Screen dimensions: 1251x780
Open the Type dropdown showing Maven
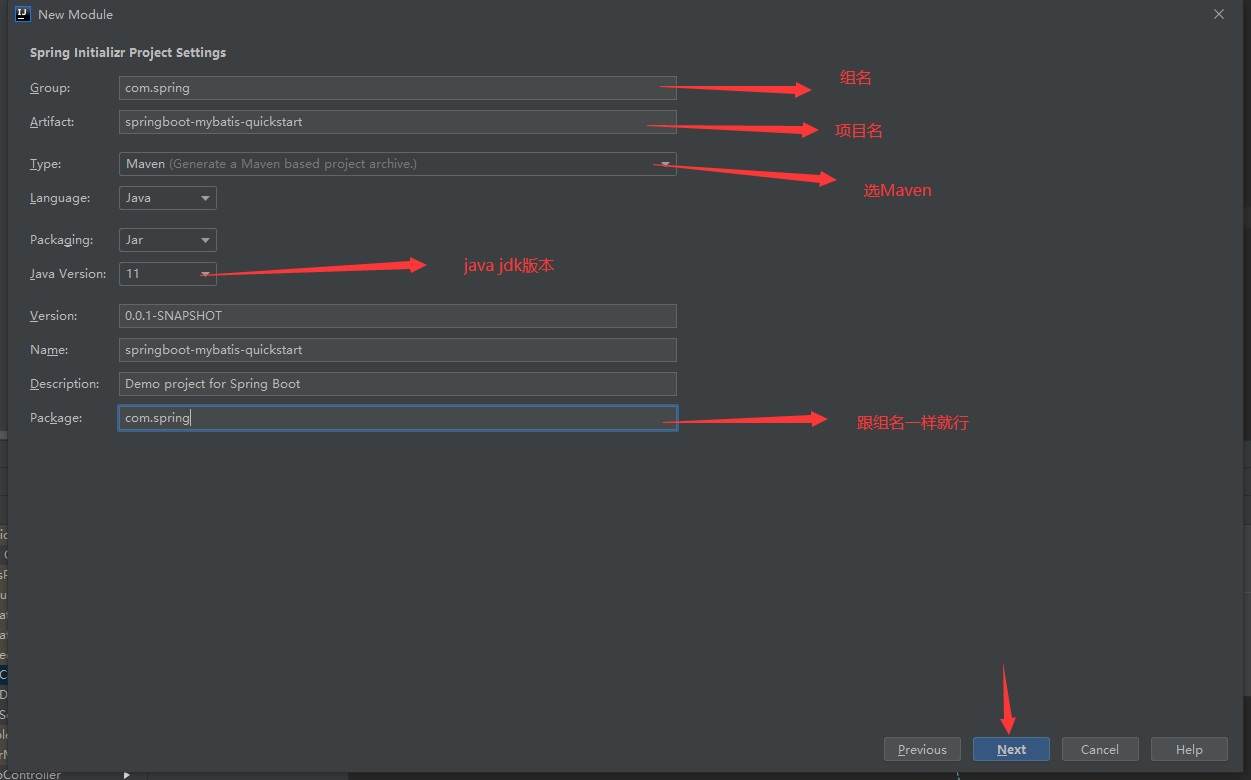point(397,164)
